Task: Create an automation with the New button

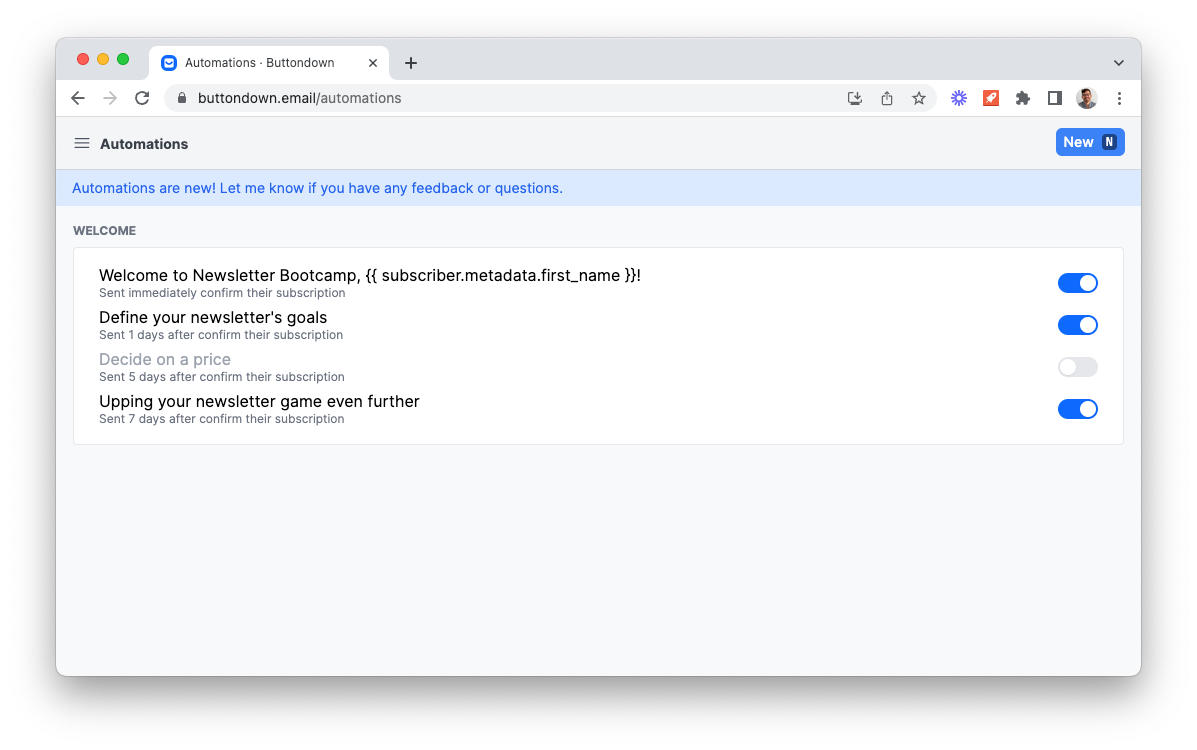Action: 1090,142
